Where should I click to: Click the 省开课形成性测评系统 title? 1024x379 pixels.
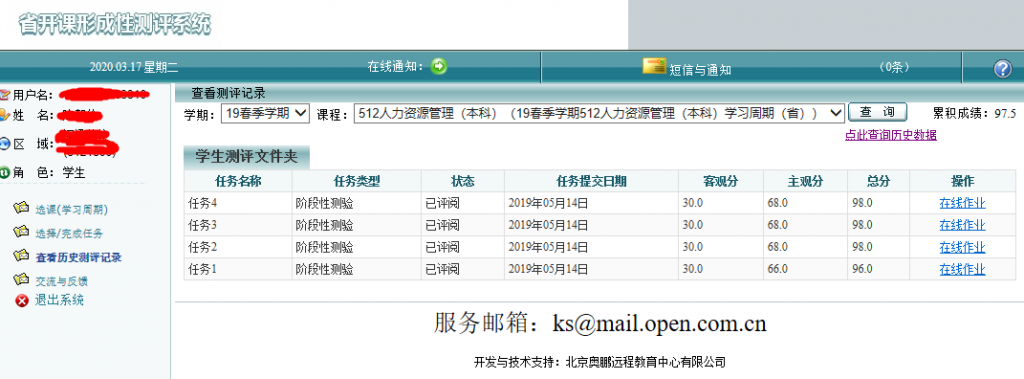[x=115, y=25]
